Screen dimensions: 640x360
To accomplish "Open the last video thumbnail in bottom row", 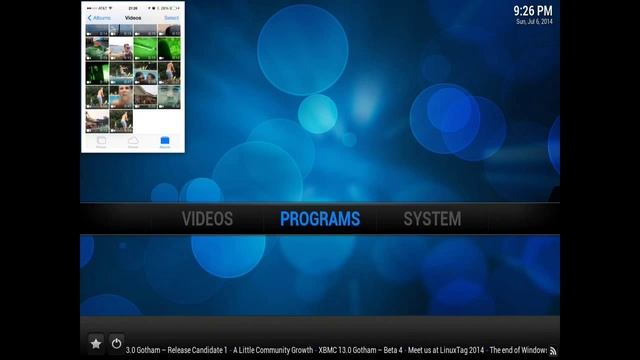I will (121, 121).
